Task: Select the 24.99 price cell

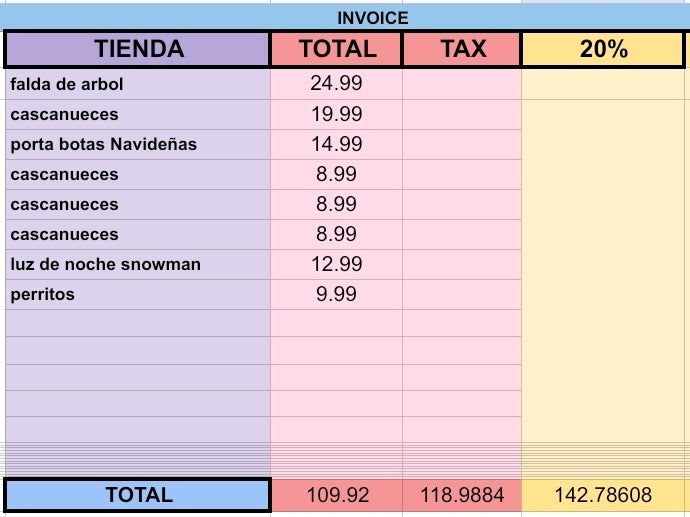Action: [x=336, y=84]
